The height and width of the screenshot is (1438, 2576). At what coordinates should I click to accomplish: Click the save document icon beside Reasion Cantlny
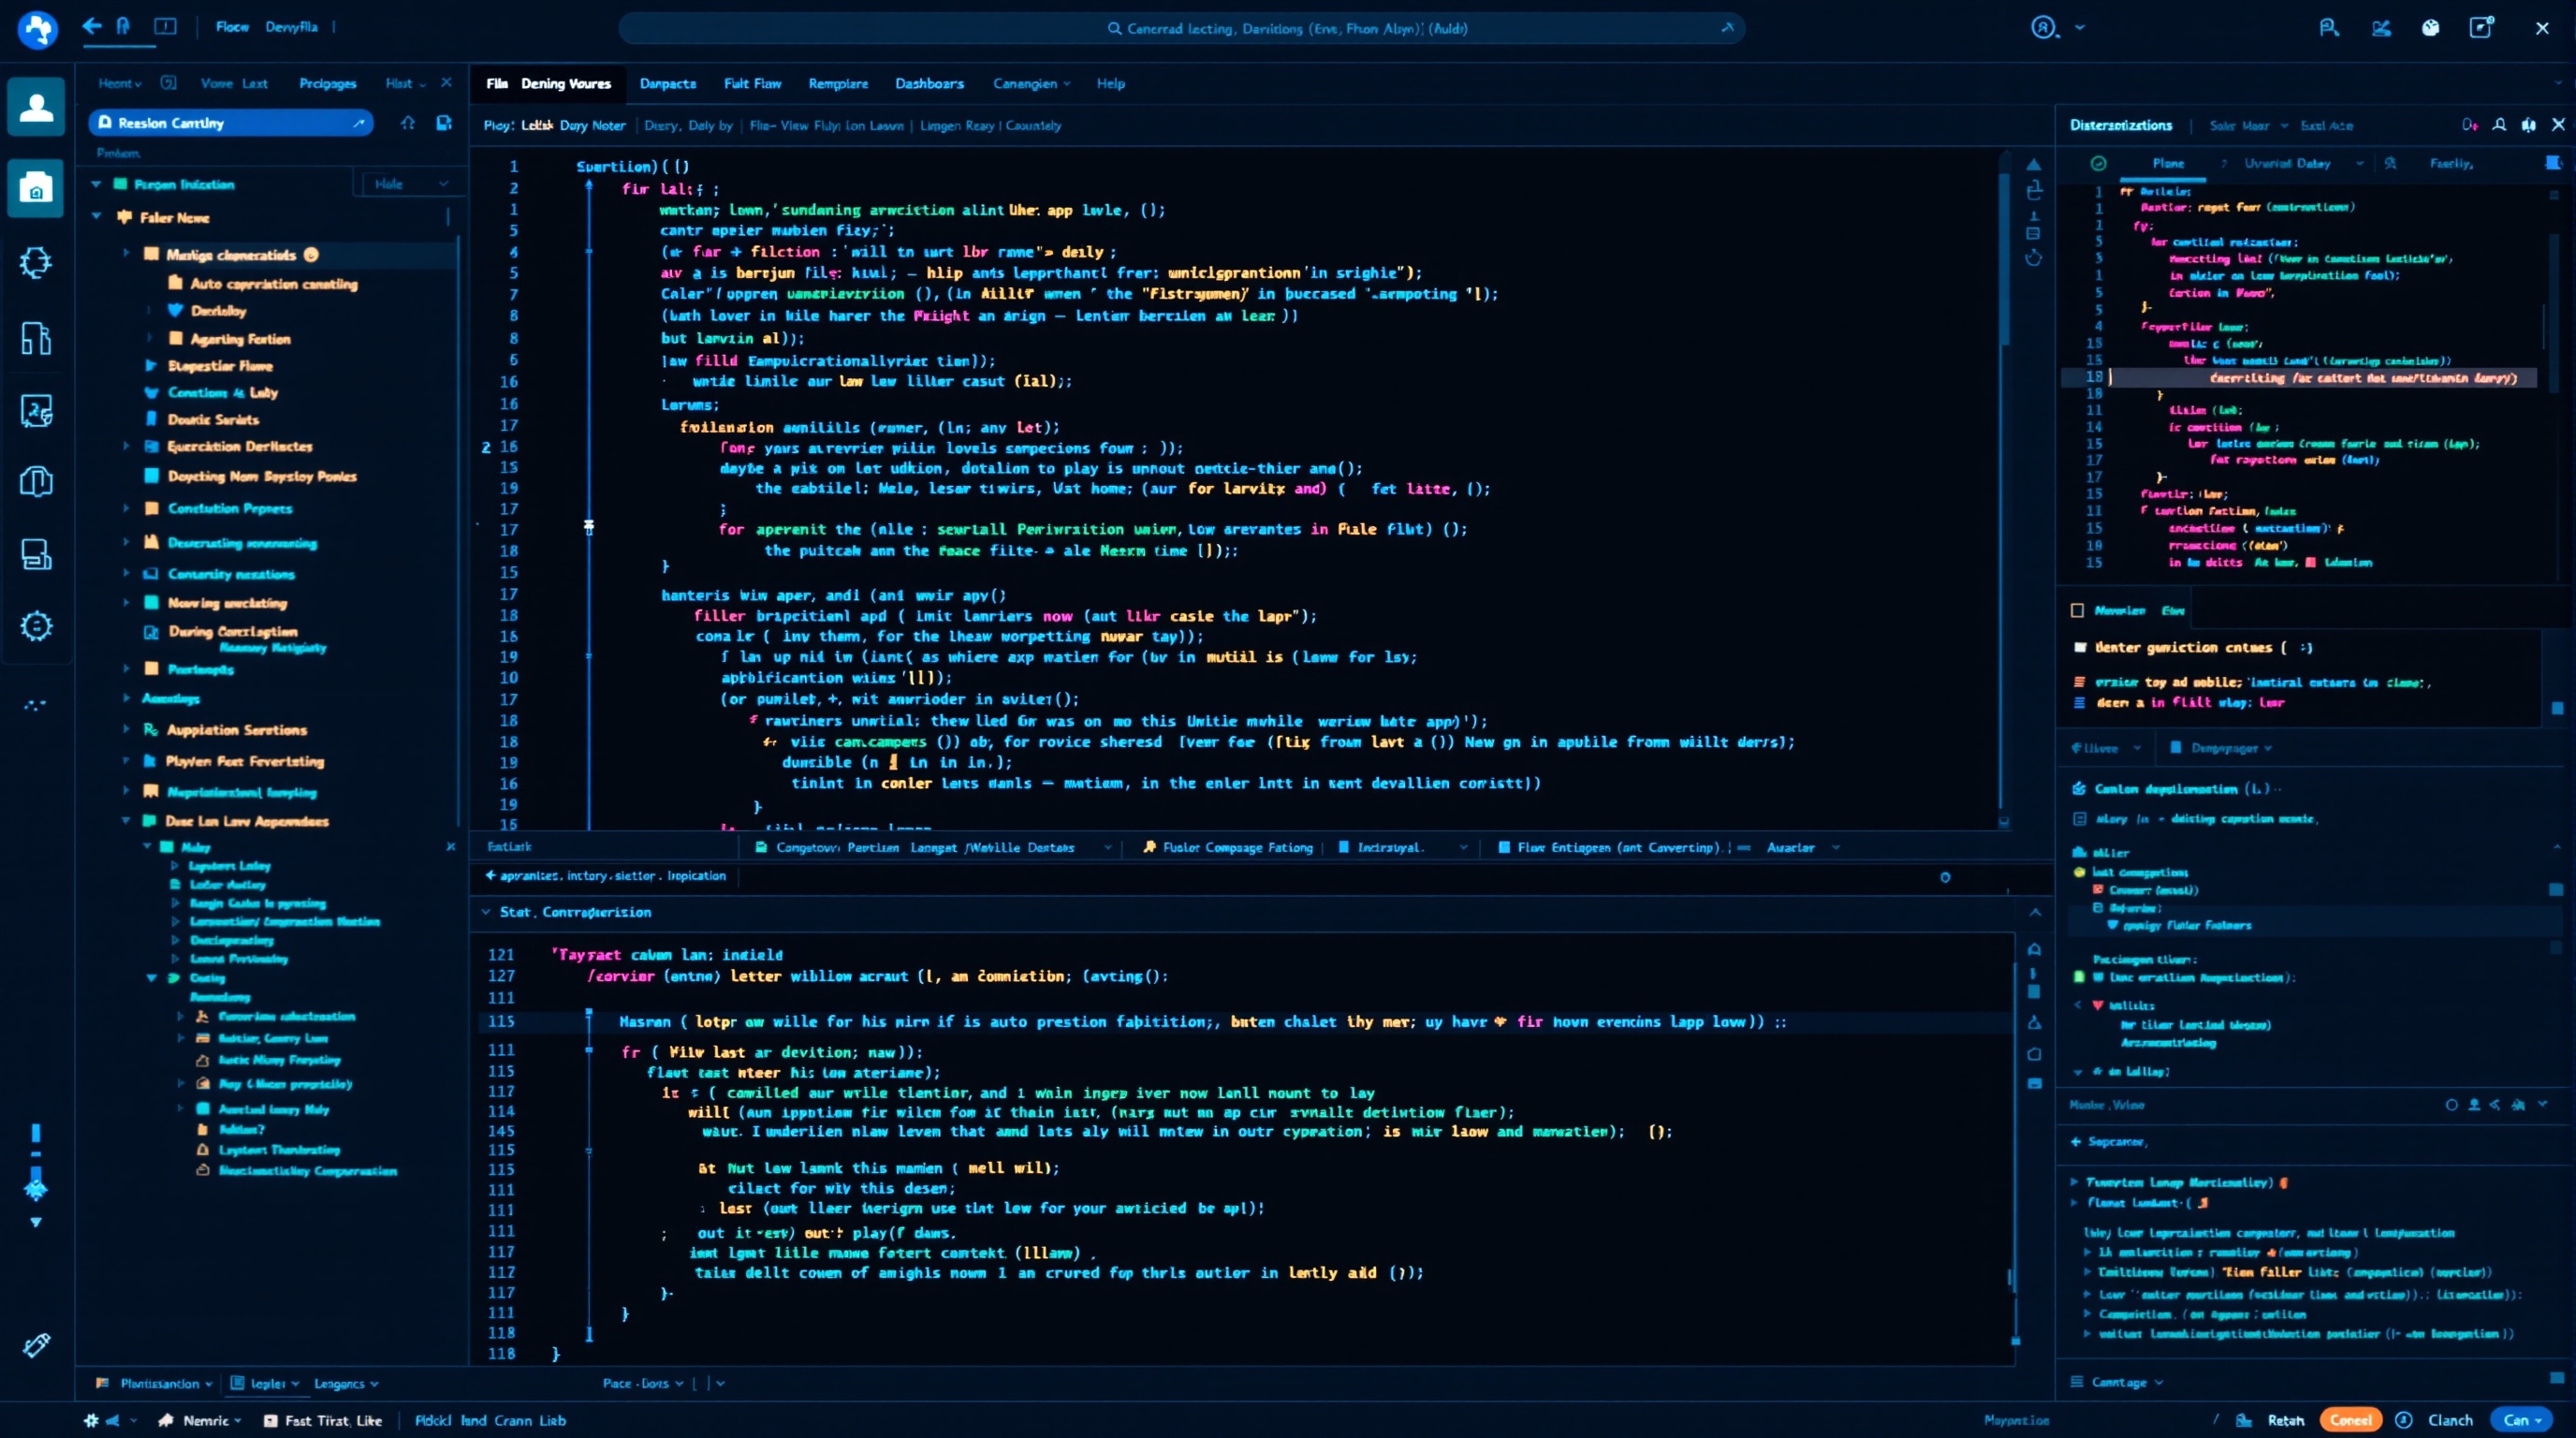[444, 123]
